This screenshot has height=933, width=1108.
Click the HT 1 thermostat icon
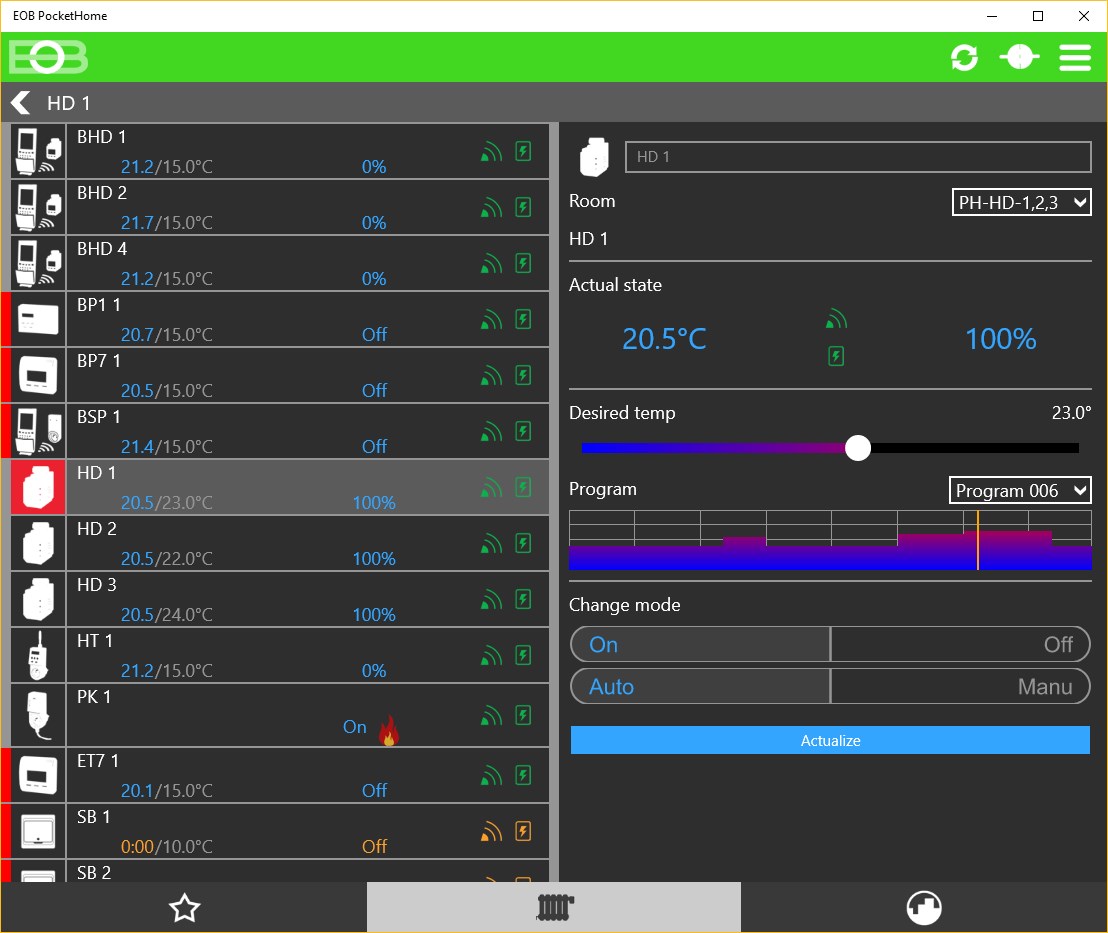(38, 655)
